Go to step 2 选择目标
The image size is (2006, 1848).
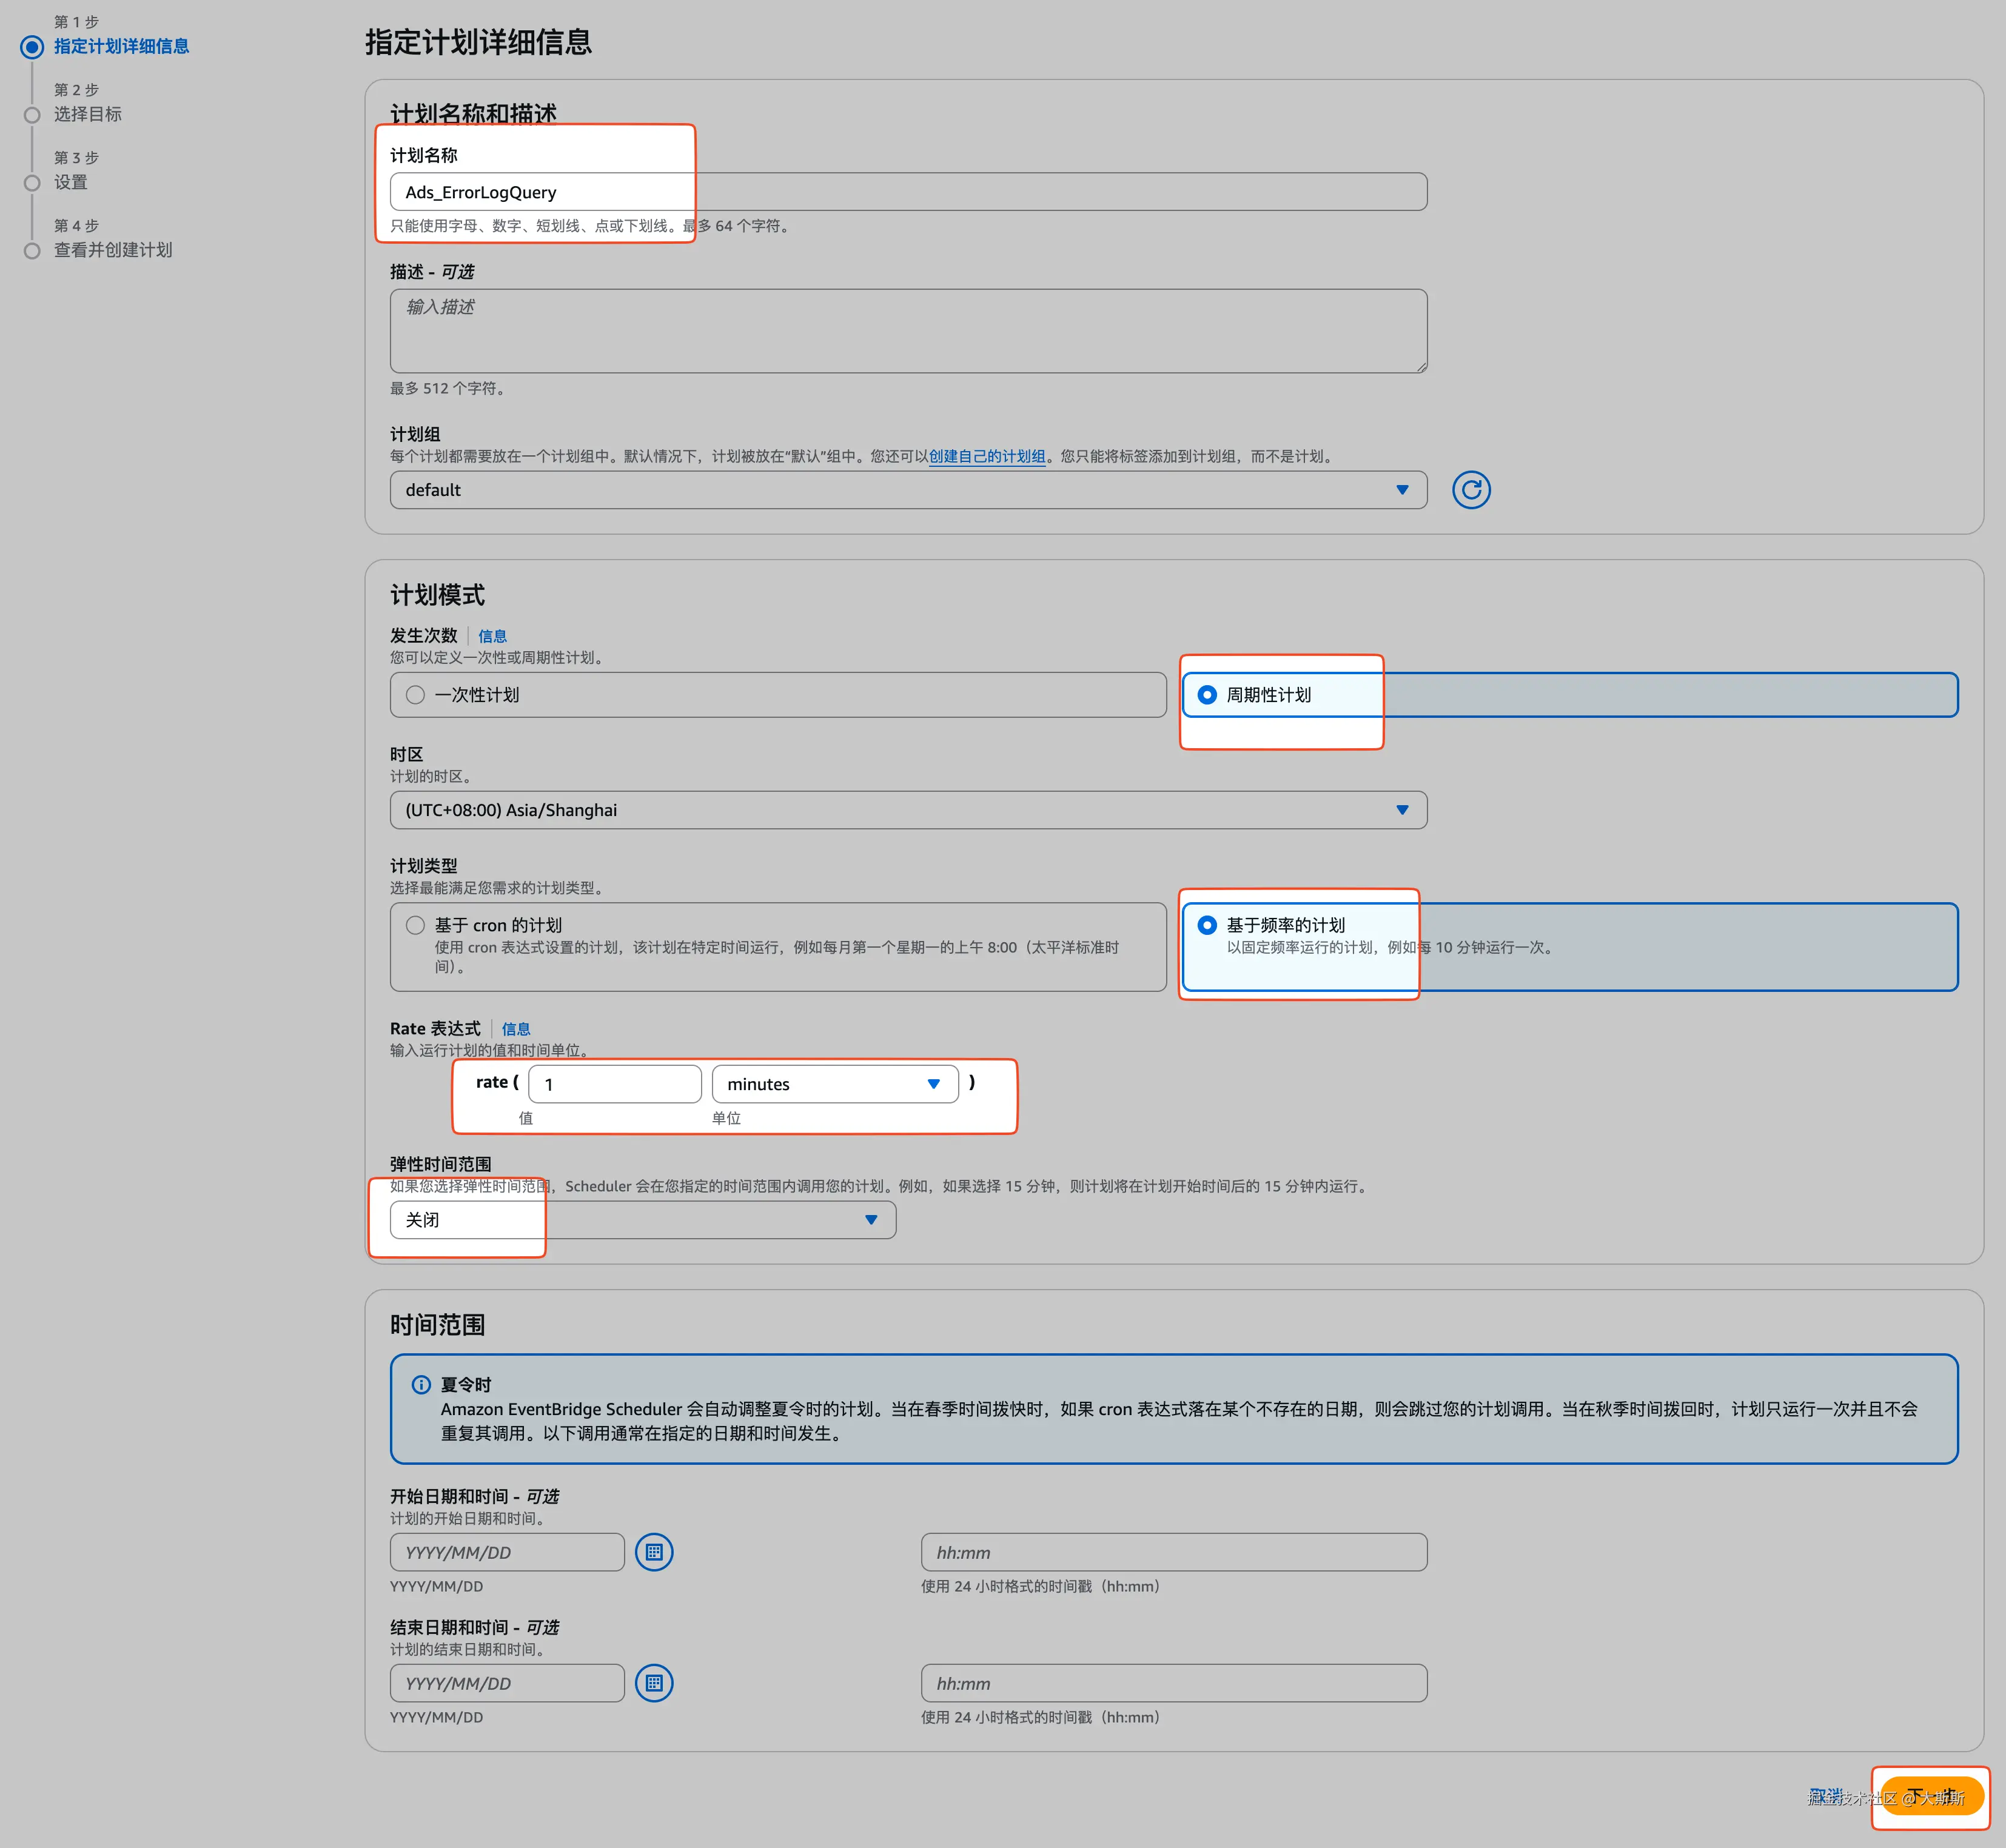(x=87, y=114)
